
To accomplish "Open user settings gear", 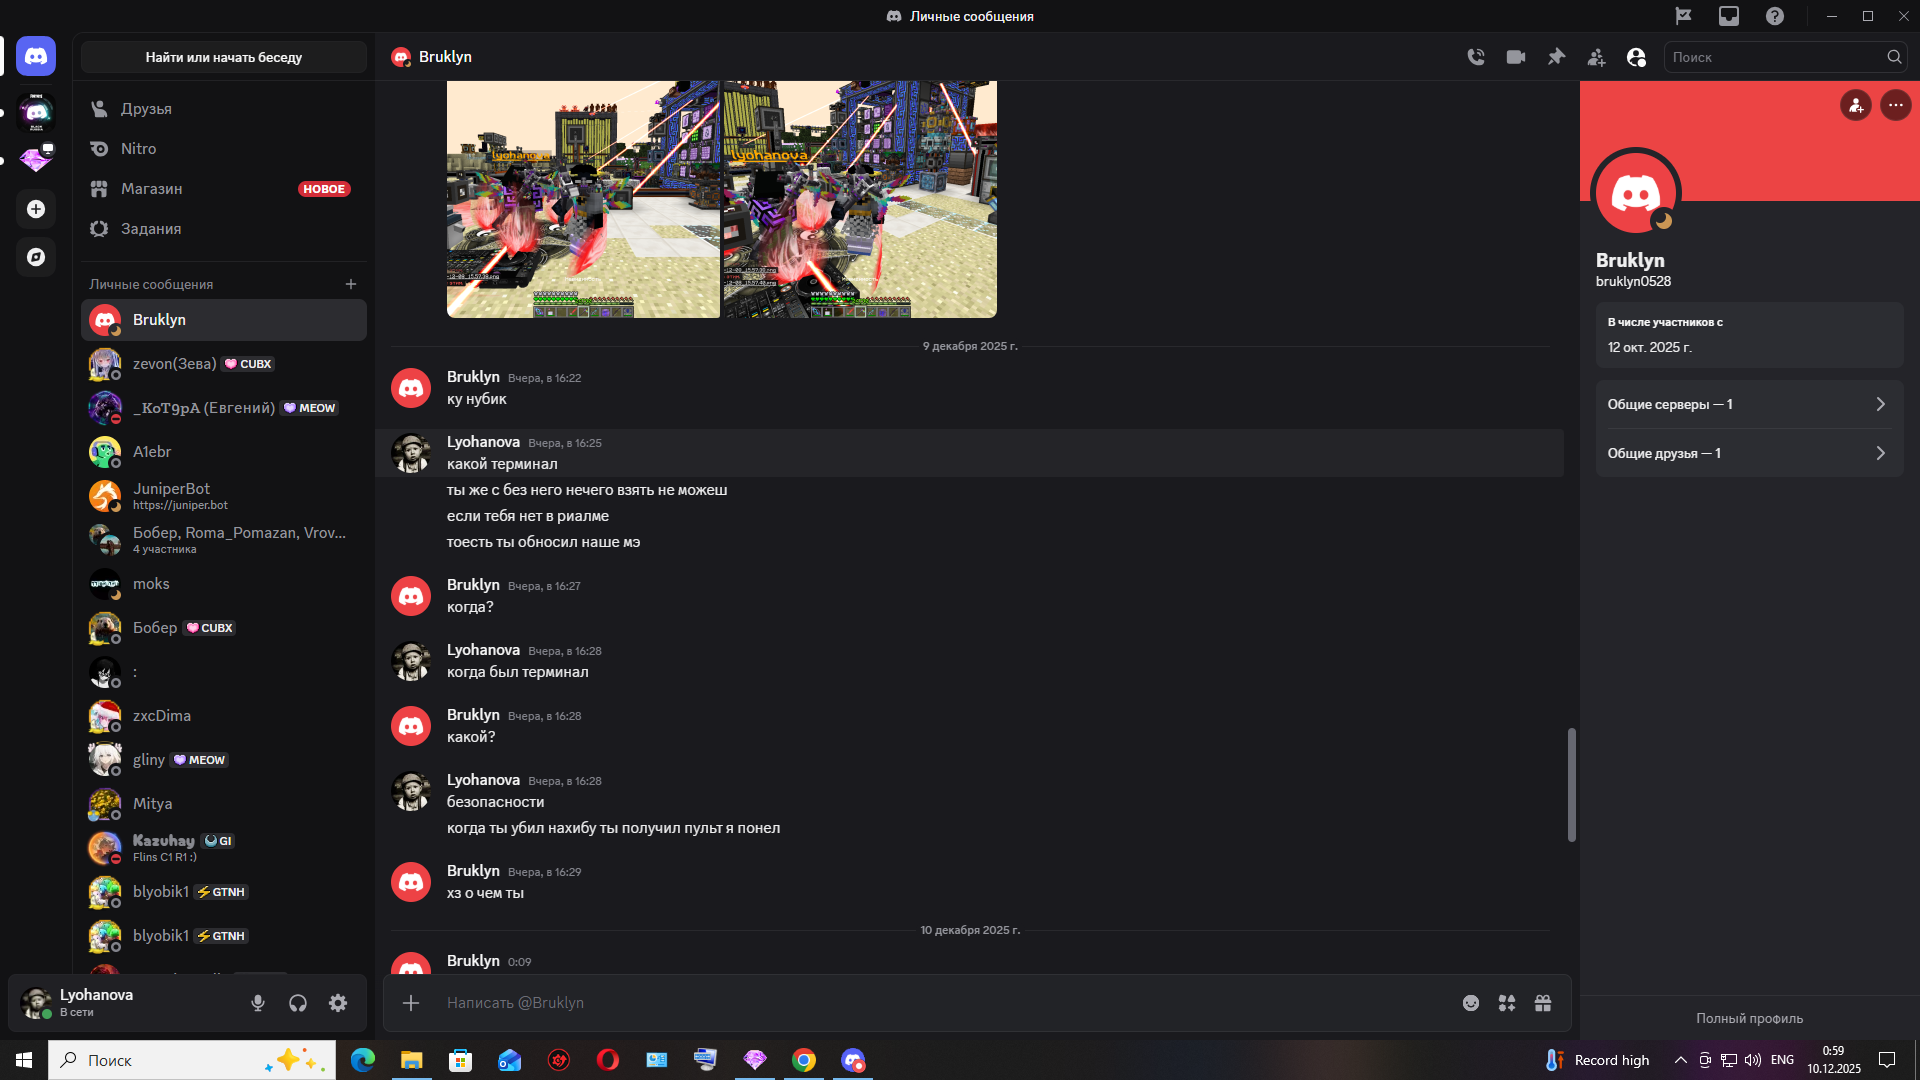I will tap(338, 1003).
